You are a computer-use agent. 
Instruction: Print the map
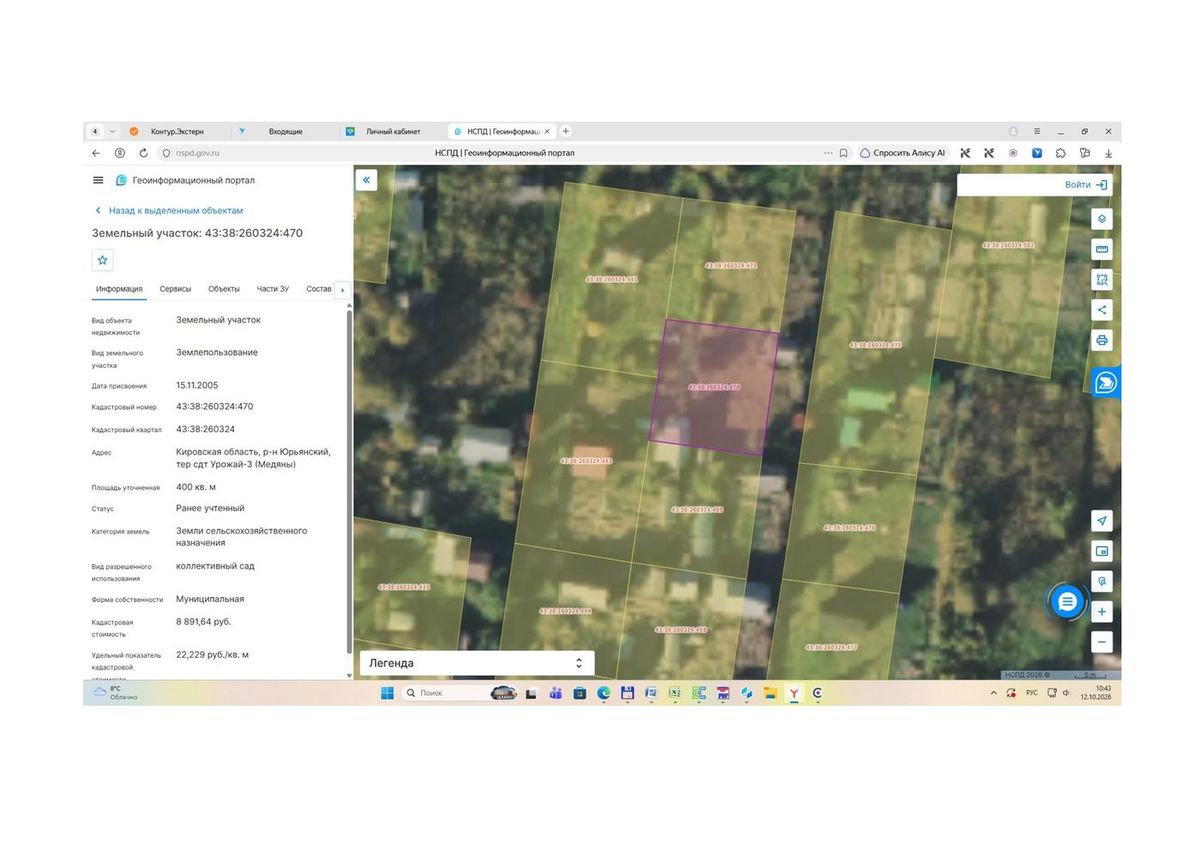[x=1101, y=340]
